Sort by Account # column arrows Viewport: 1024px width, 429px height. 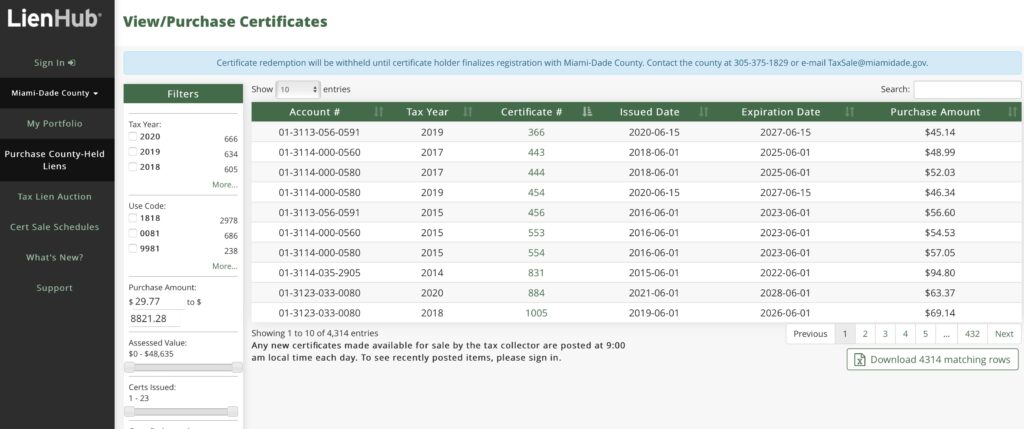[379, 112]
